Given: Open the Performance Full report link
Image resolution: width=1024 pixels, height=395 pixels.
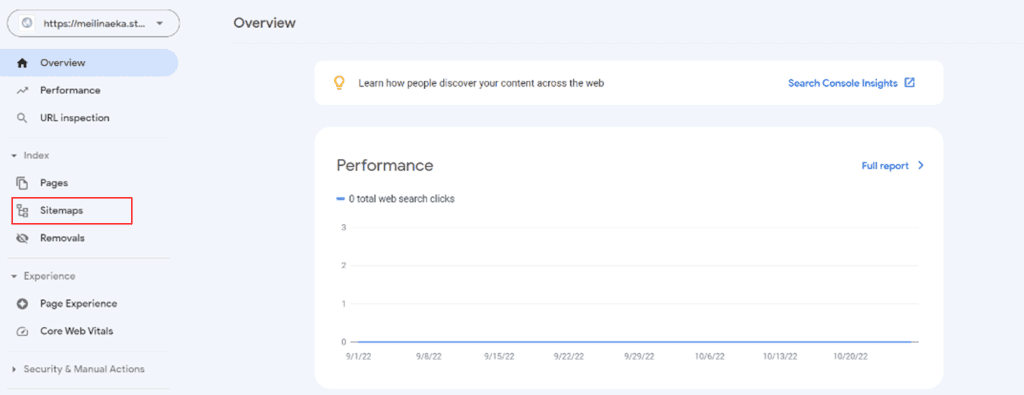Looking at the screenshot, I should point(885,166).
